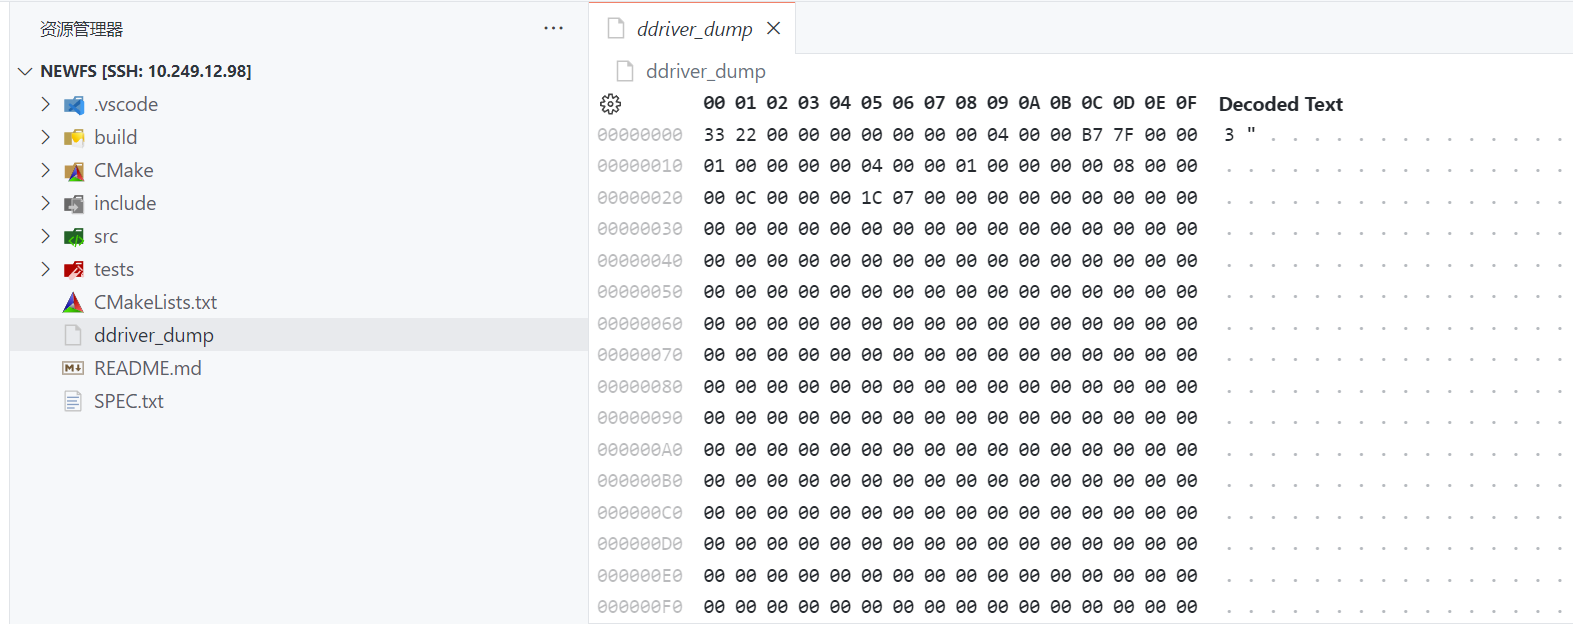The width and height of the screenshot is (1573, 624).
Task: Open SPEC.txt from the explorer
Action: [129, 401]
